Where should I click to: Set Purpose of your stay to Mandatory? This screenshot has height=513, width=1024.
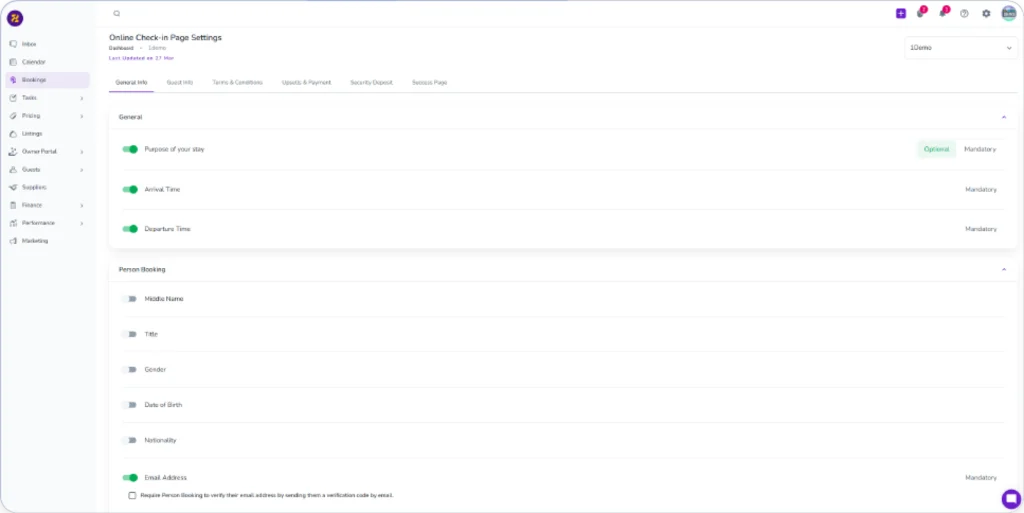click(x=979, y=149)
